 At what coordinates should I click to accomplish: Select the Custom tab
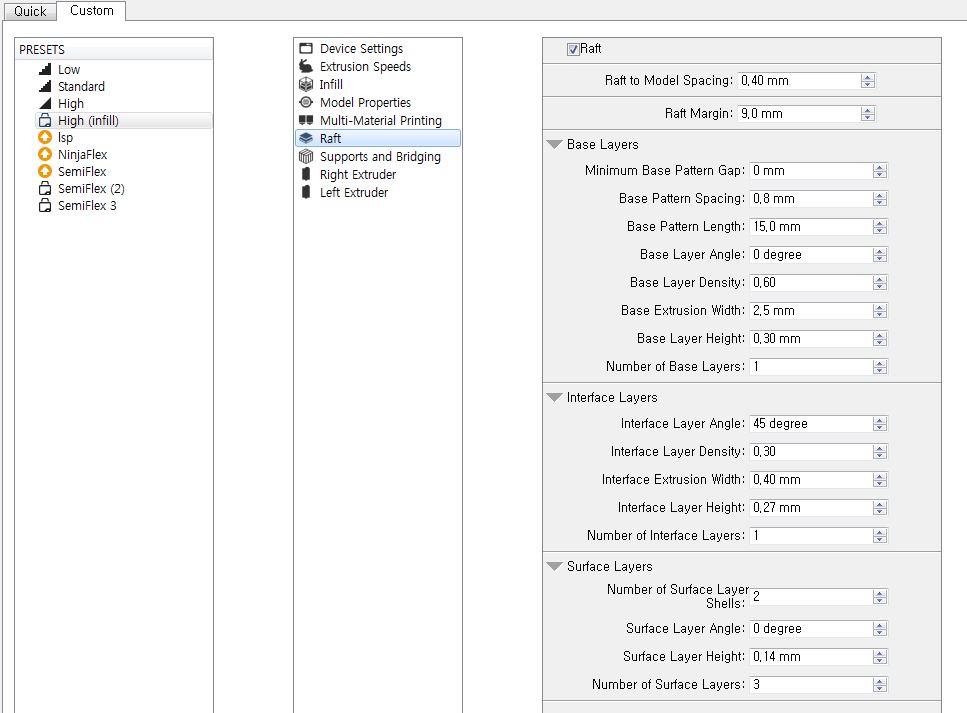91,10
